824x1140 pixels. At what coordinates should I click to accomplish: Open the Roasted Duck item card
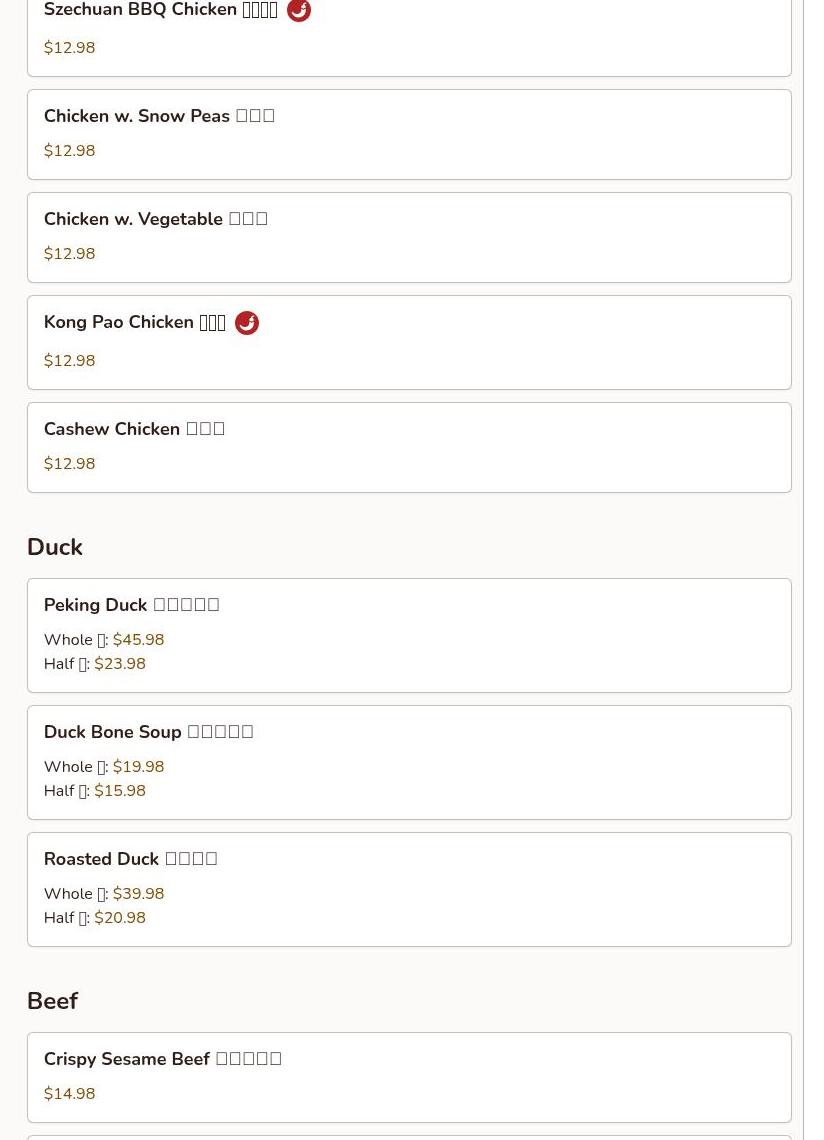(409, 890)
